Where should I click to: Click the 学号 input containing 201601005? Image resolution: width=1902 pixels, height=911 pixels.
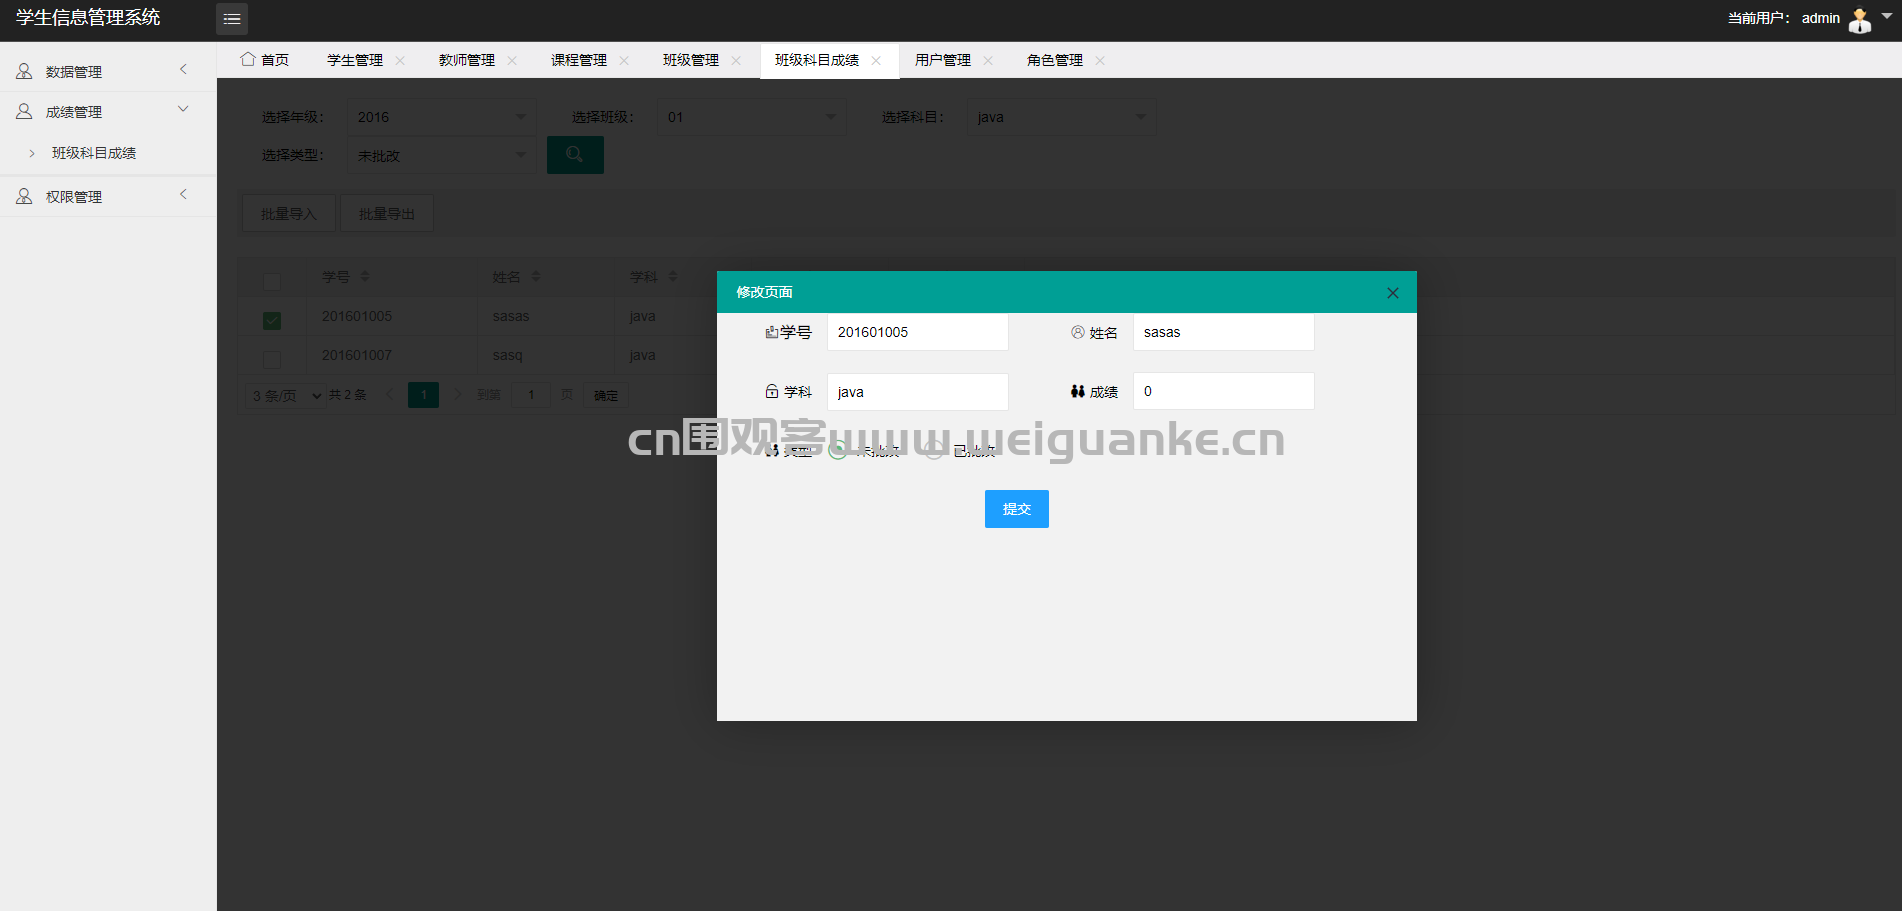(x=918, y=332)
